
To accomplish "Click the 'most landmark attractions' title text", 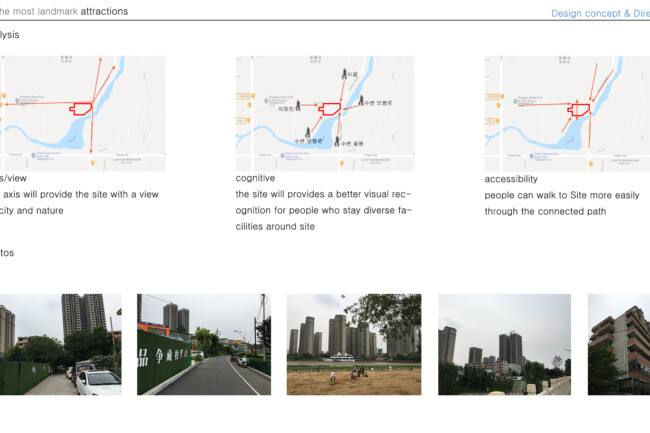I will (x=70, y=12).
